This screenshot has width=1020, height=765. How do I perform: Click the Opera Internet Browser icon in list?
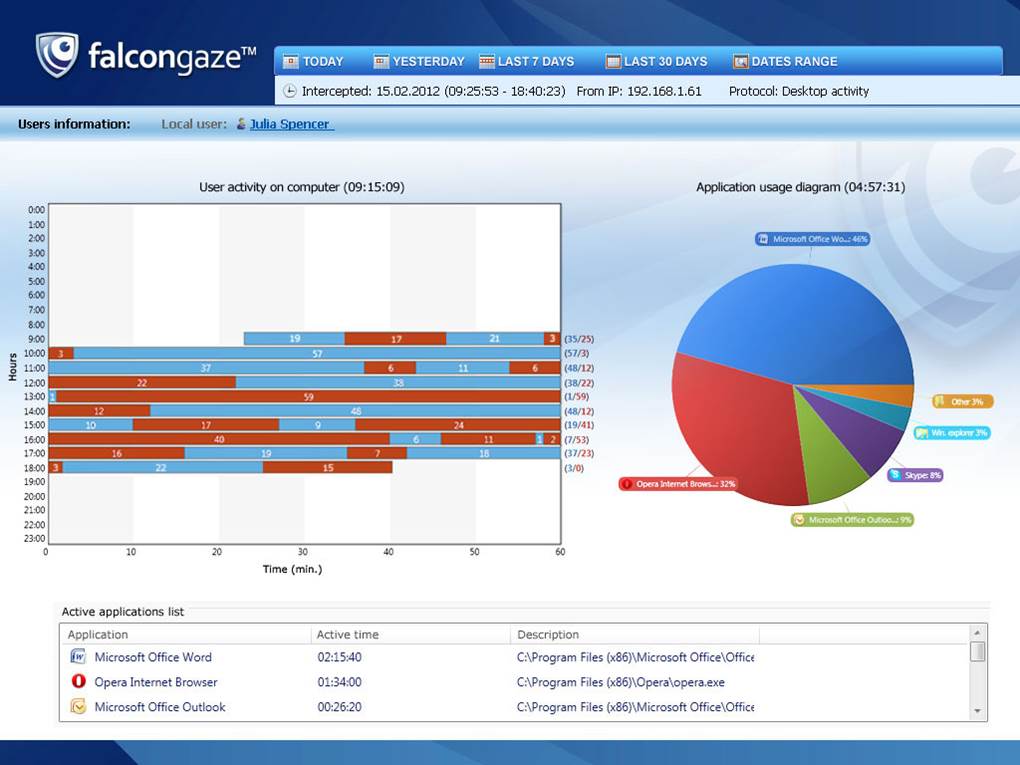tap(78, 682)
